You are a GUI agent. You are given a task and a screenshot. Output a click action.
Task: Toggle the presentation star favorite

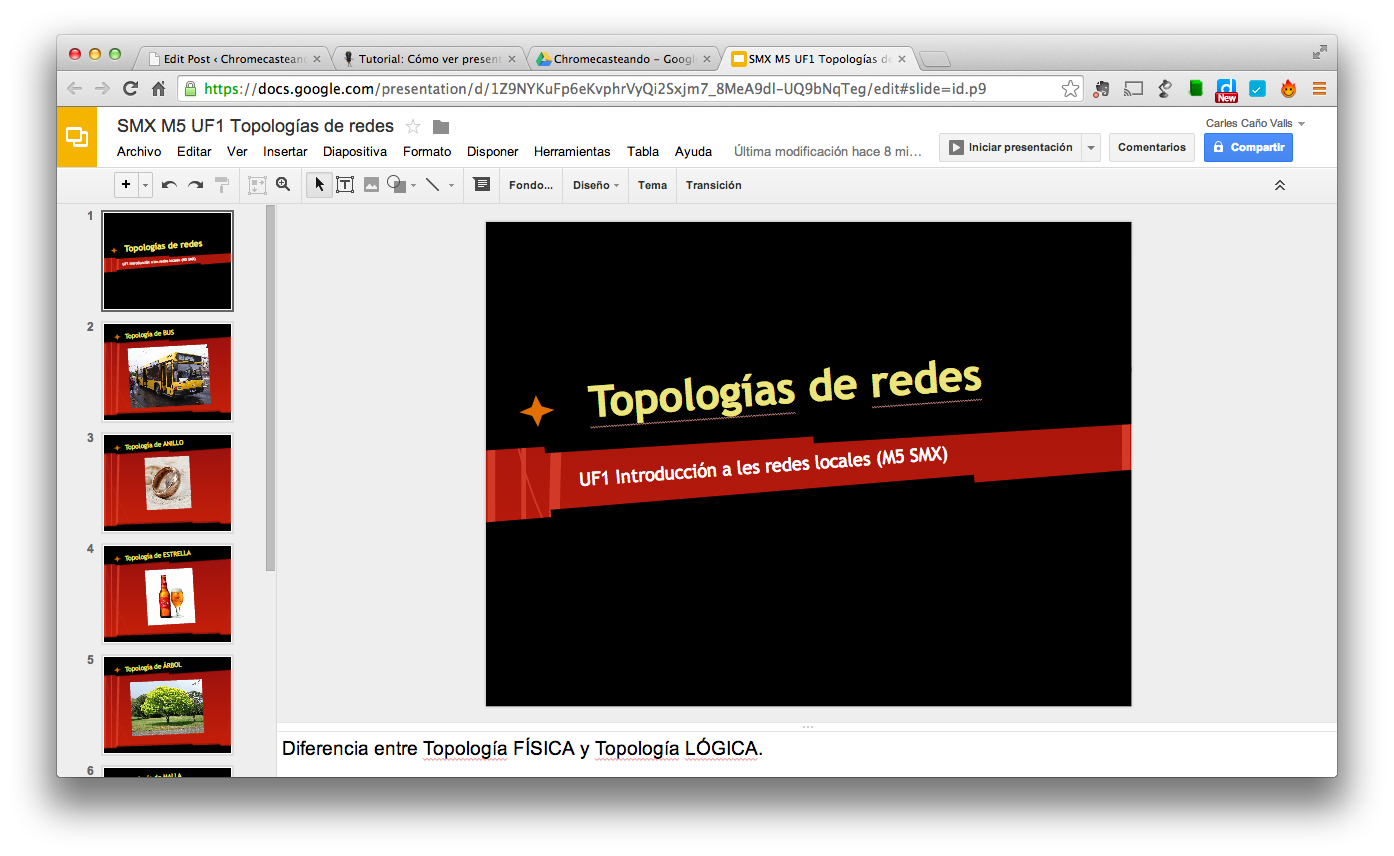coord(412,126)
